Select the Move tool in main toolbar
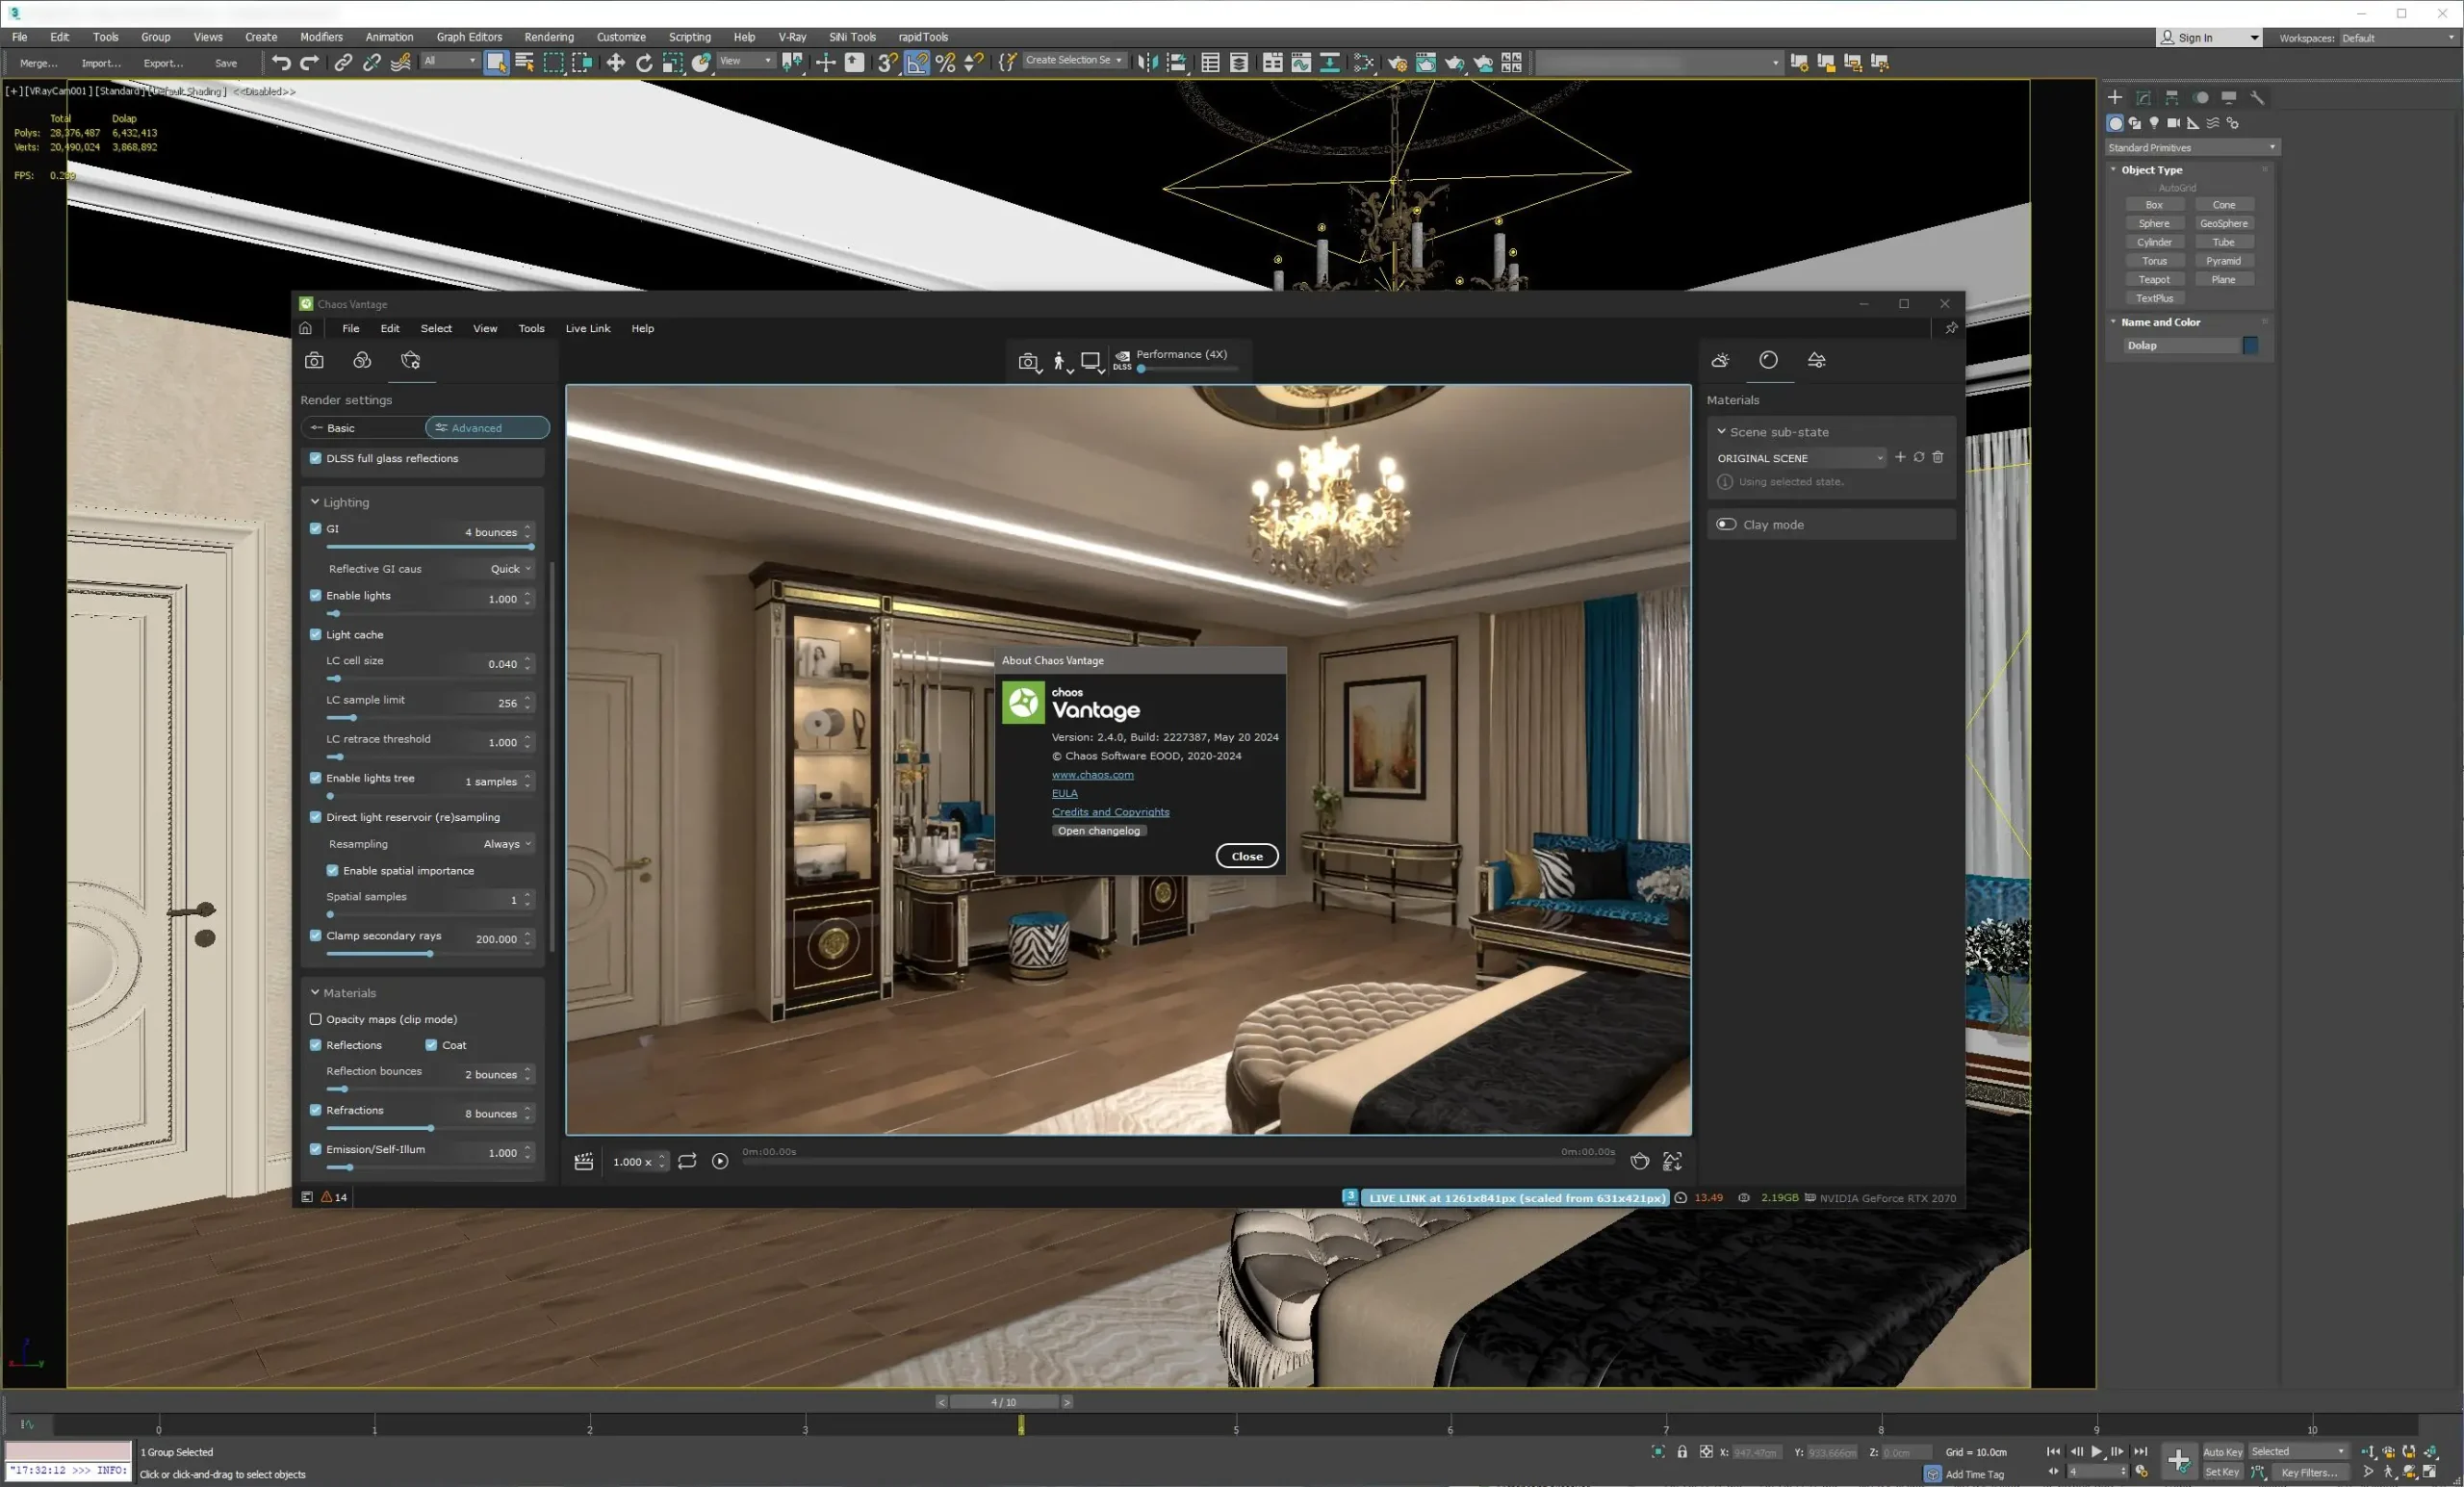Screen dimensions: 2464x1487 click(x=615, y=63)
